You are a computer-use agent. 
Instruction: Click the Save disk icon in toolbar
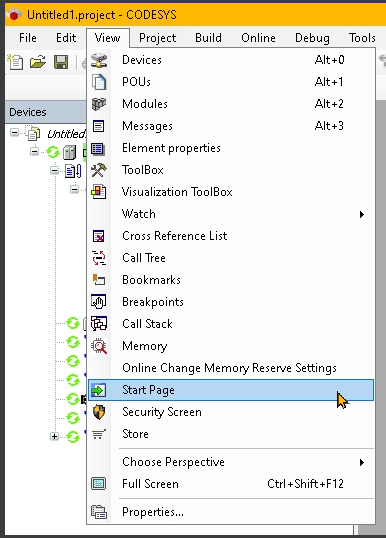tap(61, 62)
